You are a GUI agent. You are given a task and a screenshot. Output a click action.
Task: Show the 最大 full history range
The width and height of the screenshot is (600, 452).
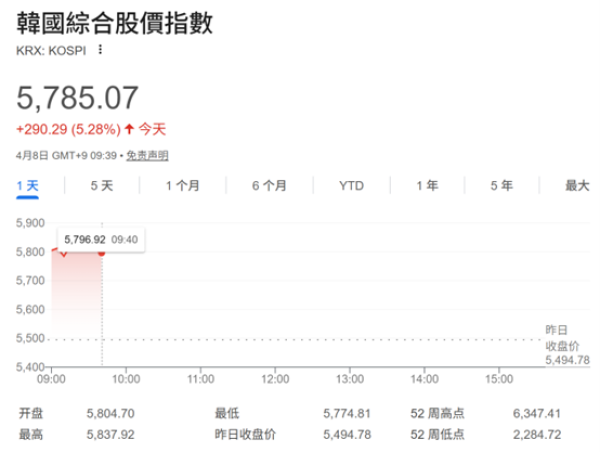point(577,185)
